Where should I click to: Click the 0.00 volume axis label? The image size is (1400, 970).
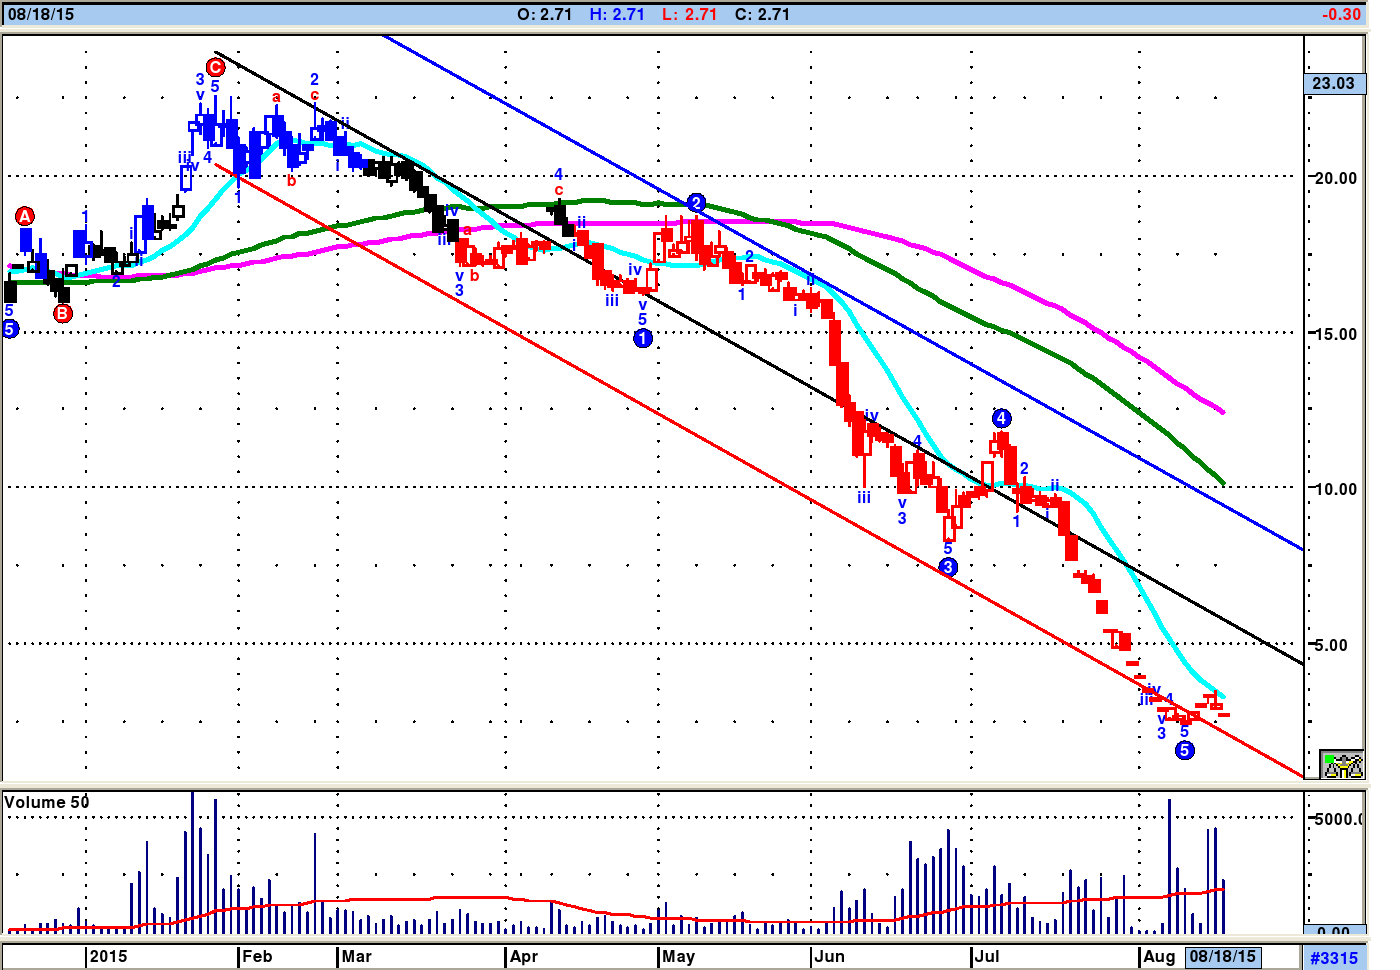pyautogui.click(x=1333, y=931)
